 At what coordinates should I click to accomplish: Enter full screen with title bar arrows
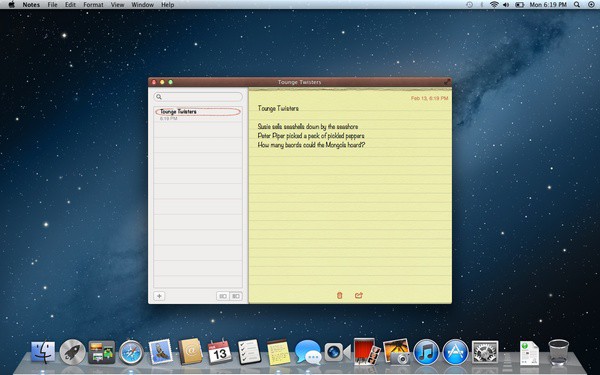pos(447,82)
